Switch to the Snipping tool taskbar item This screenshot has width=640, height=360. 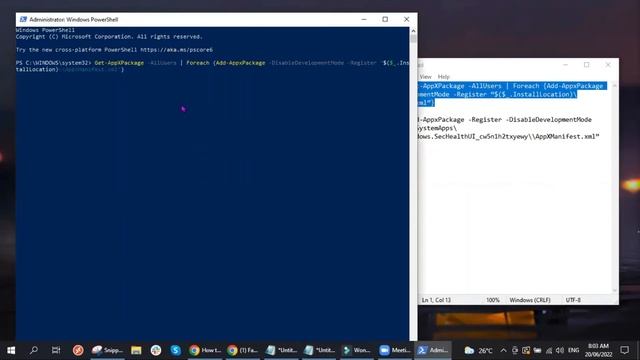coord(107,350)
